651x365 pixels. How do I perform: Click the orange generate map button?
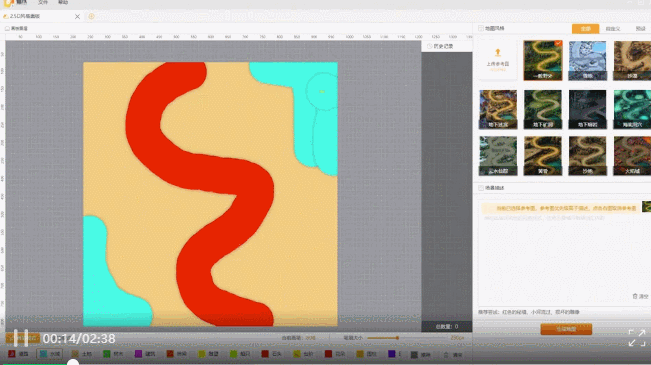click(566, 329)
